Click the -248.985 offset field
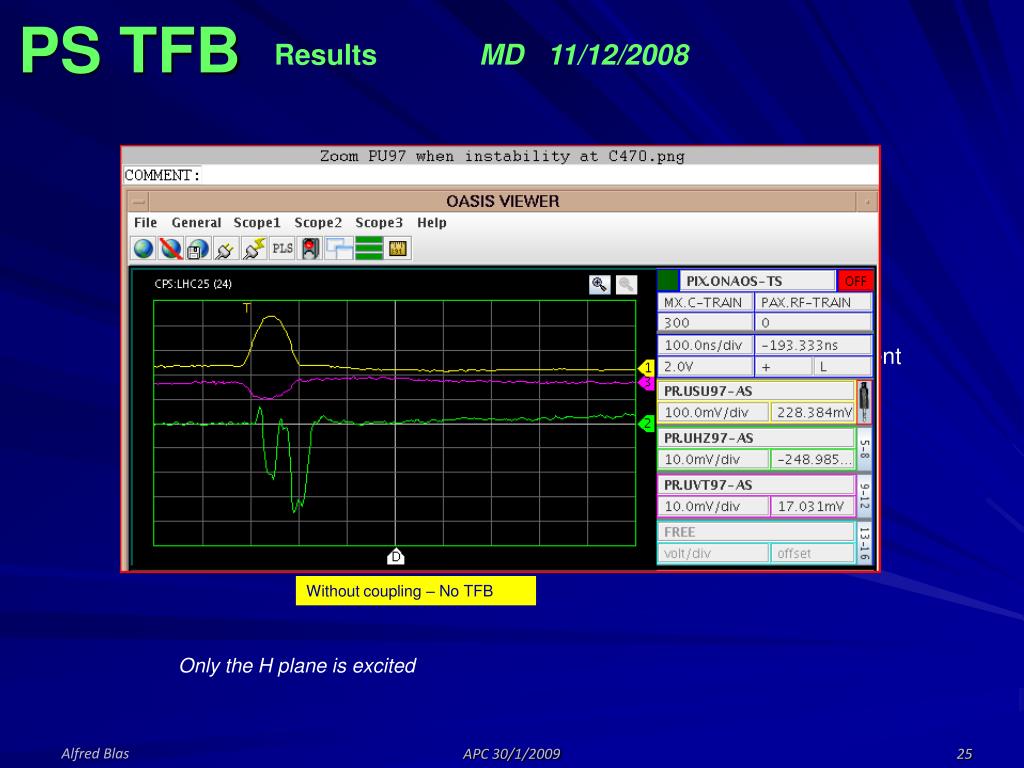Screen dimensions: 1024x768 pyautogui.click(x=813, y=459)
